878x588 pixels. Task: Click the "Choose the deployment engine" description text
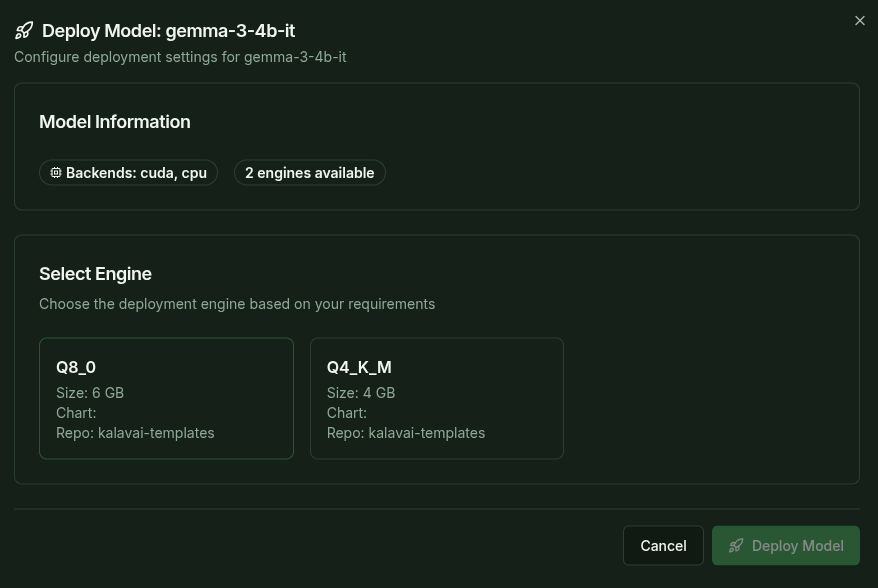237,304
